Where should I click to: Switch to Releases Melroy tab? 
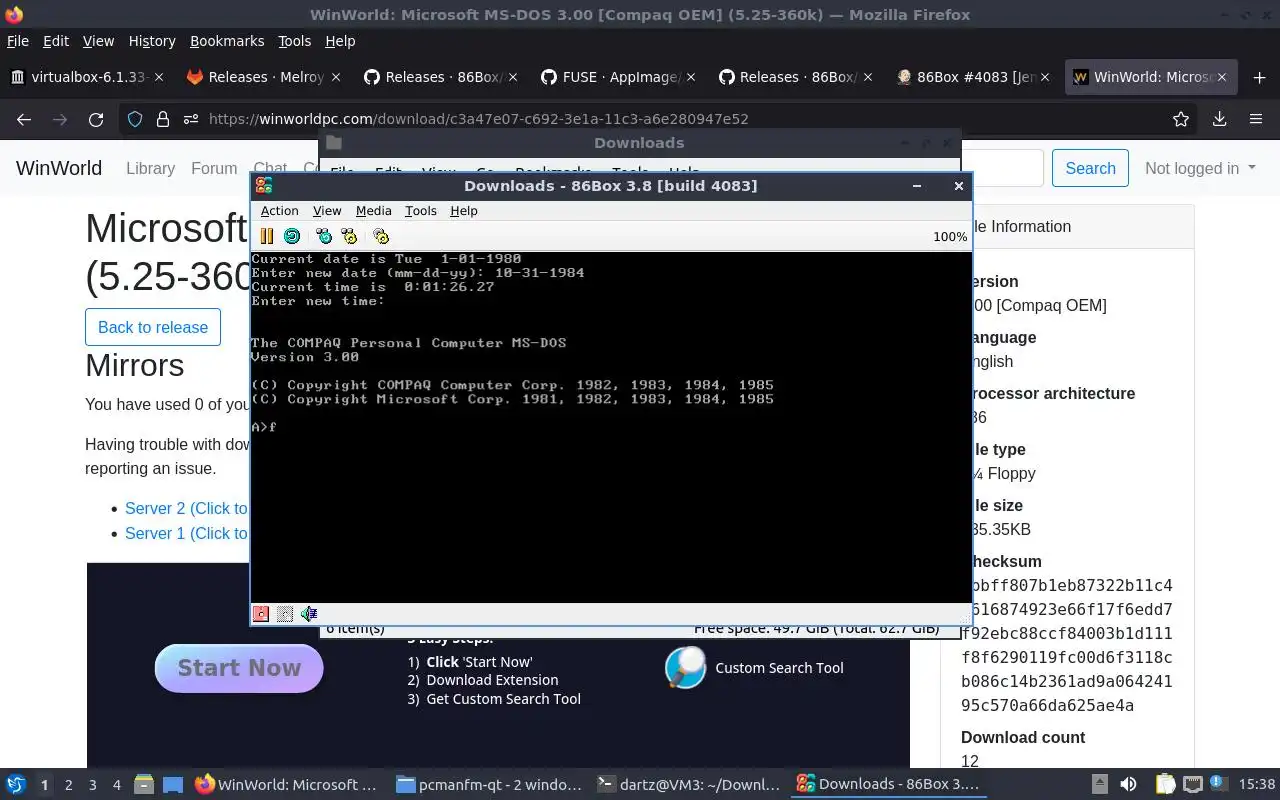(x=265, y=77)
